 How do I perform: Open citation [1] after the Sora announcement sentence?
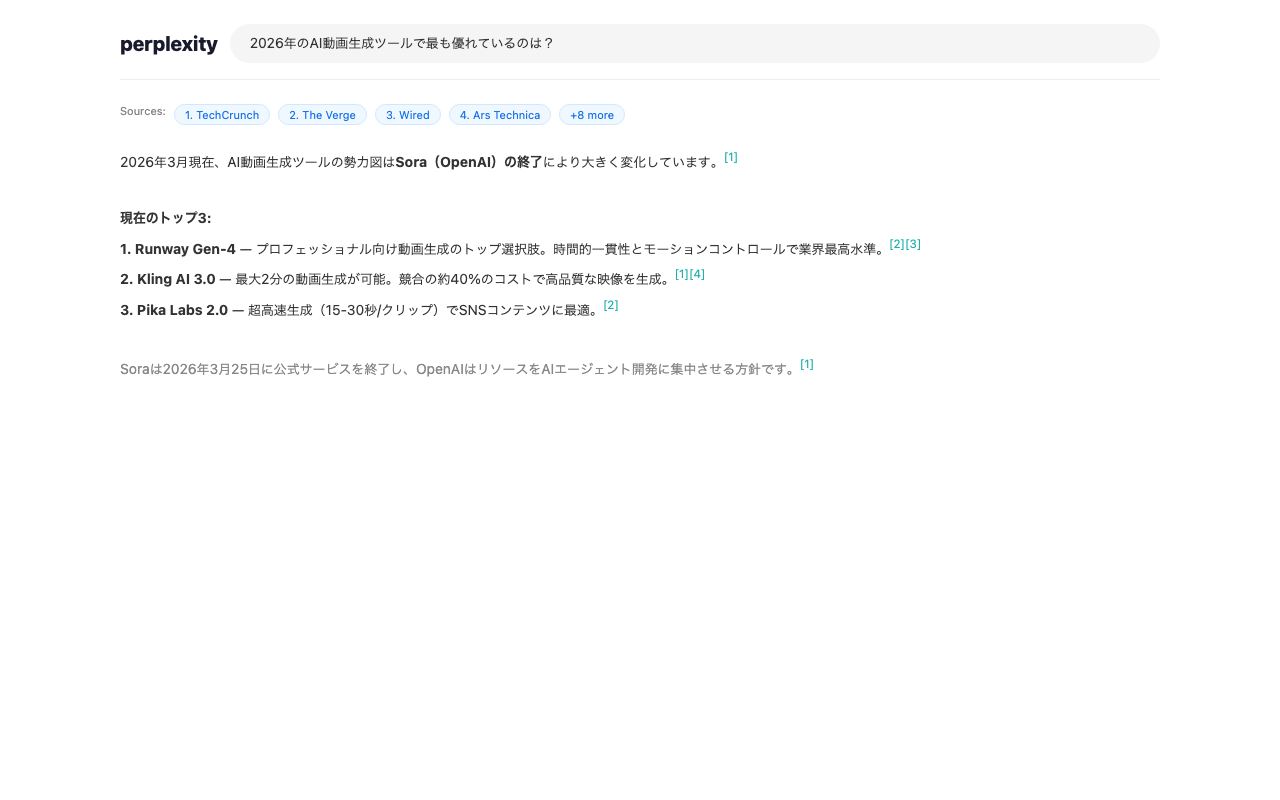click(730, 157)
